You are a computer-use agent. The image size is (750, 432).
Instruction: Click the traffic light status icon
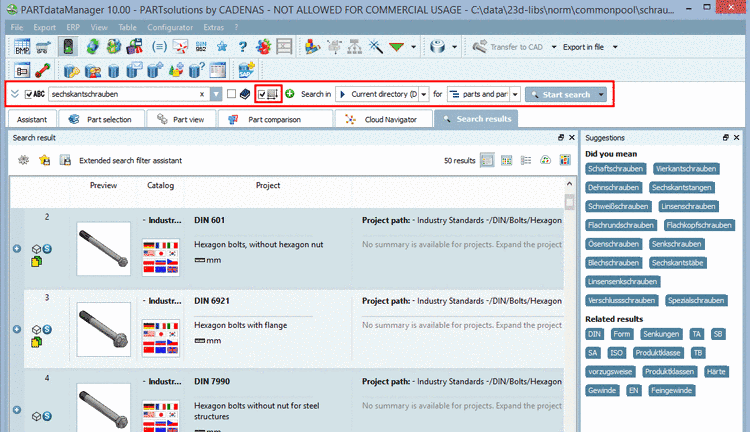(x=68, y=47)
